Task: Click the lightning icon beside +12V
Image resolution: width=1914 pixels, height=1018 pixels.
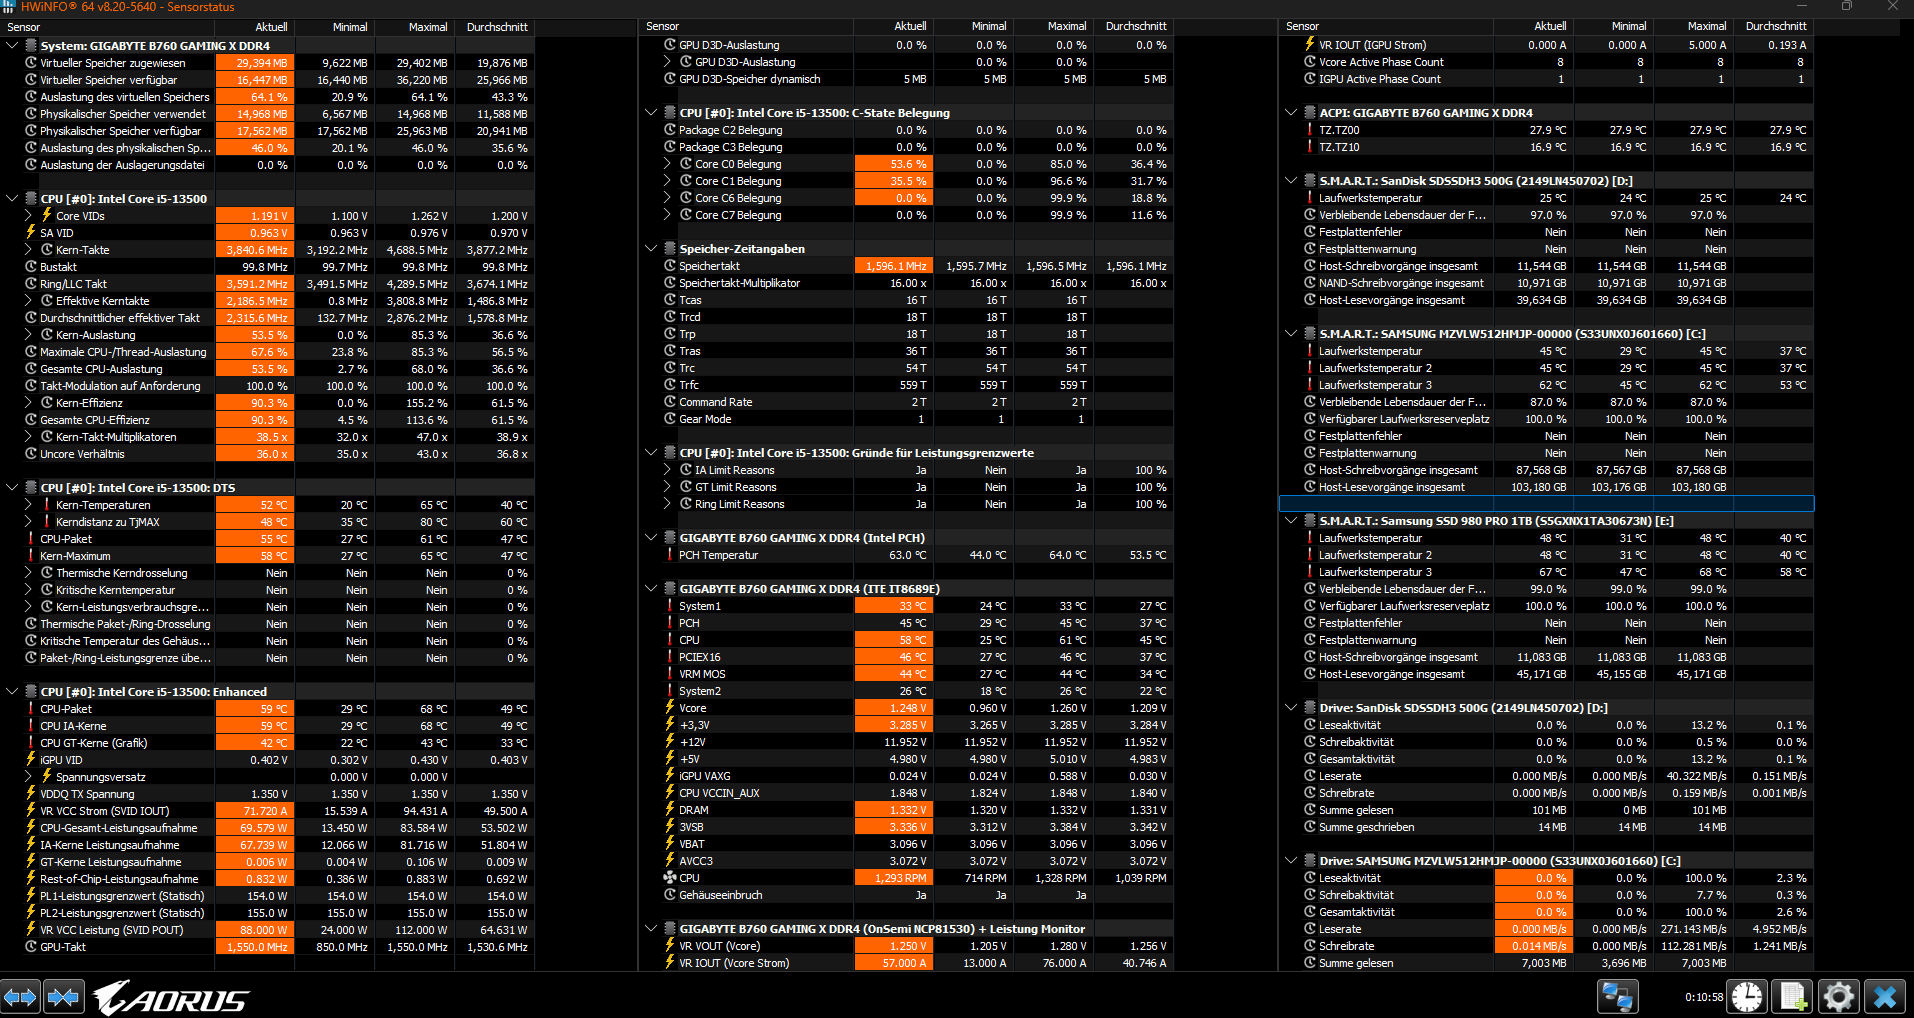Action: (670, 742)
